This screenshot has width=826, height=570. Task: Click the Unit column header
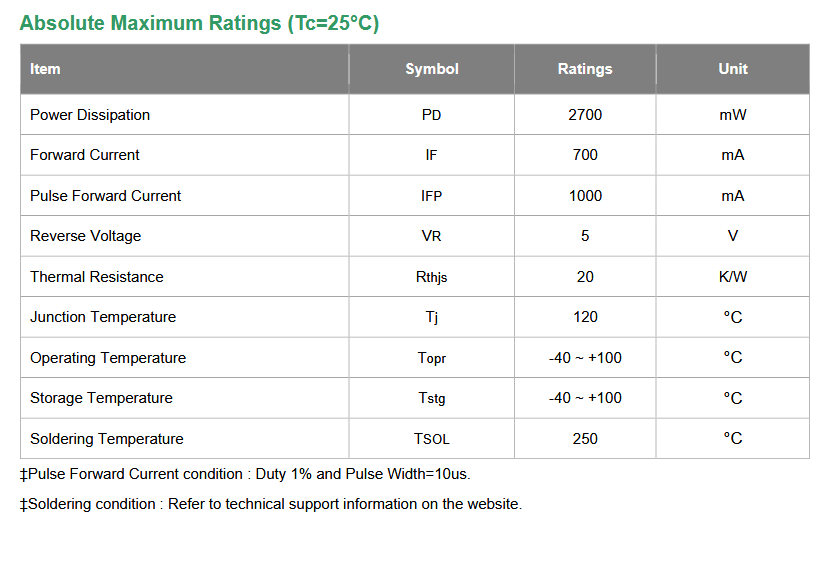pos(733,69)
